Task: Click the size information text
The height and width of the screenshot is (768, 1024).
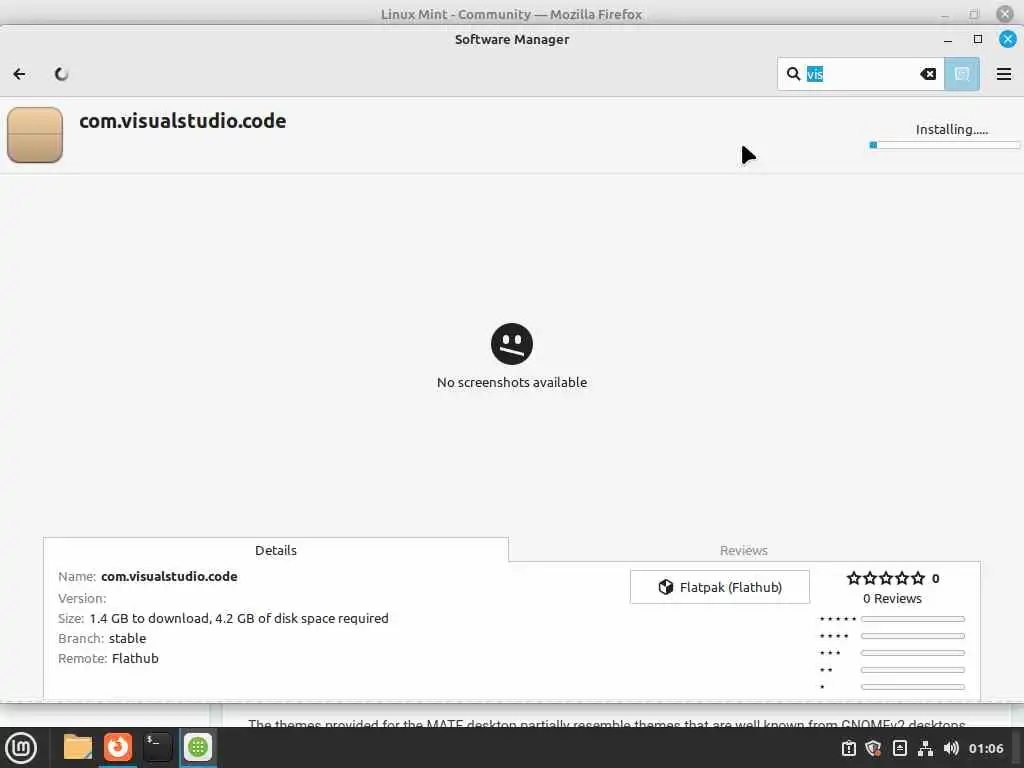Action: 239,618
